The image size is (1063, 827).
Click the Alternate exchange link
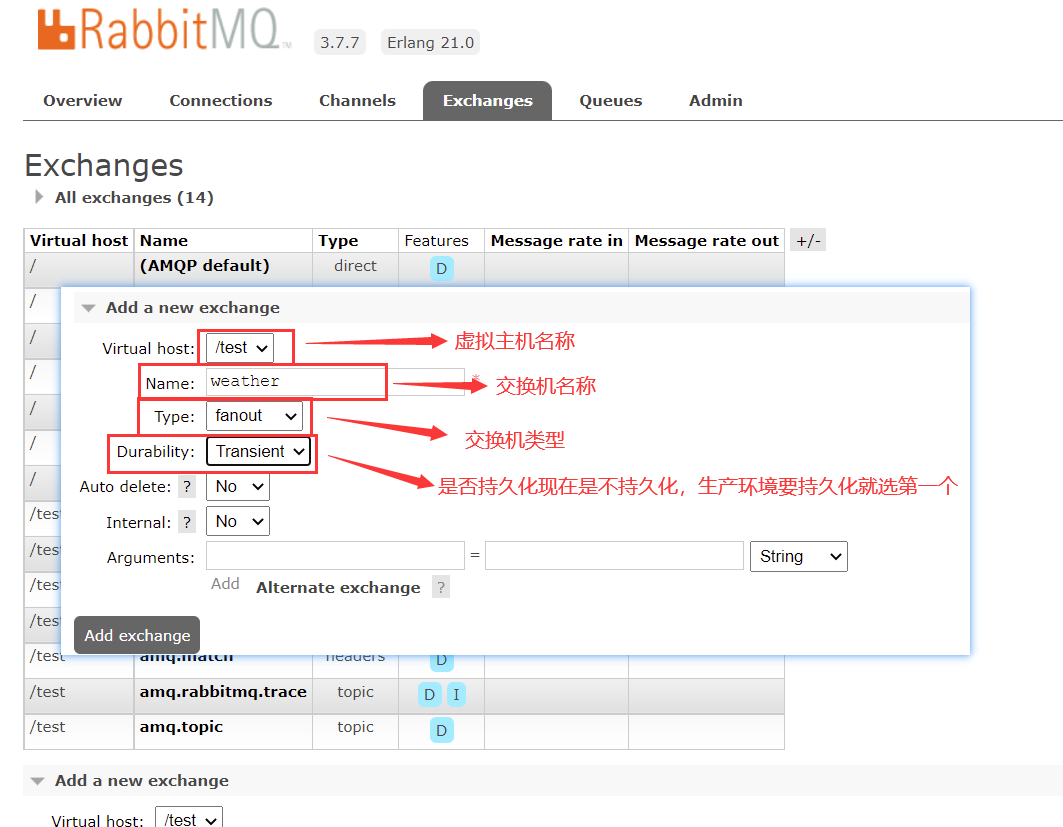[x=338, y=588]
